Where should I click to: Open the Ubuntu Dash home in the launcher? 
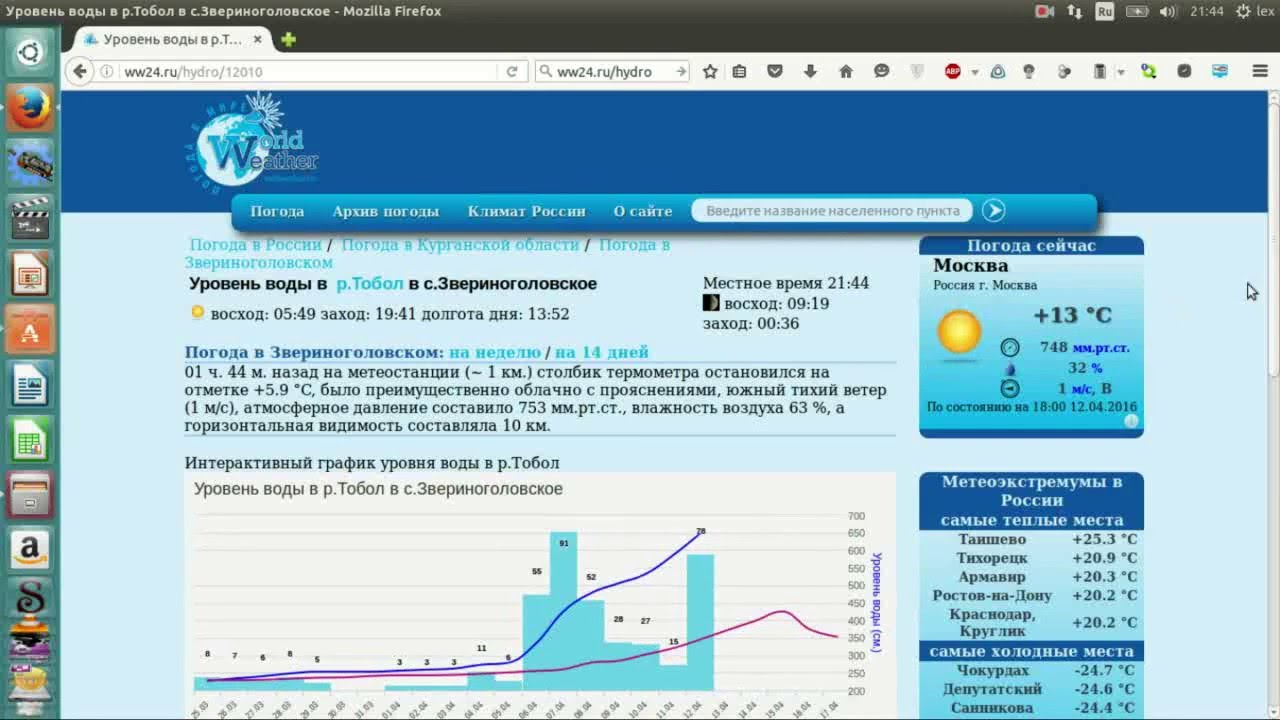click(29, 53)
